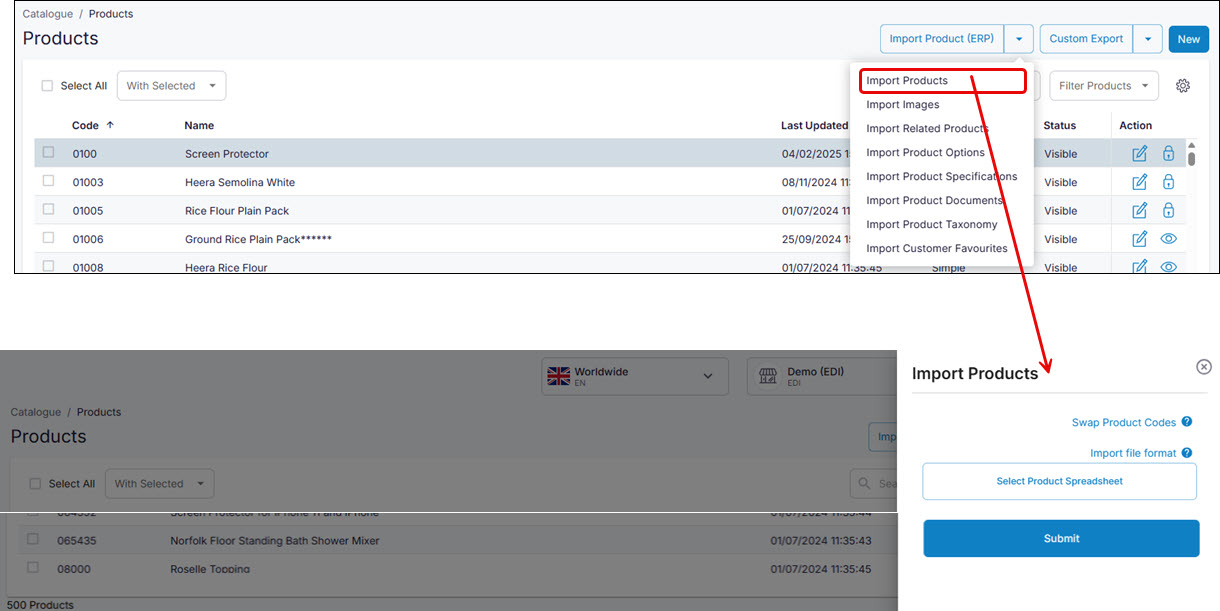Screen dimensions: 1220x611
Task: Click the New button
Action: [1188, 38]
